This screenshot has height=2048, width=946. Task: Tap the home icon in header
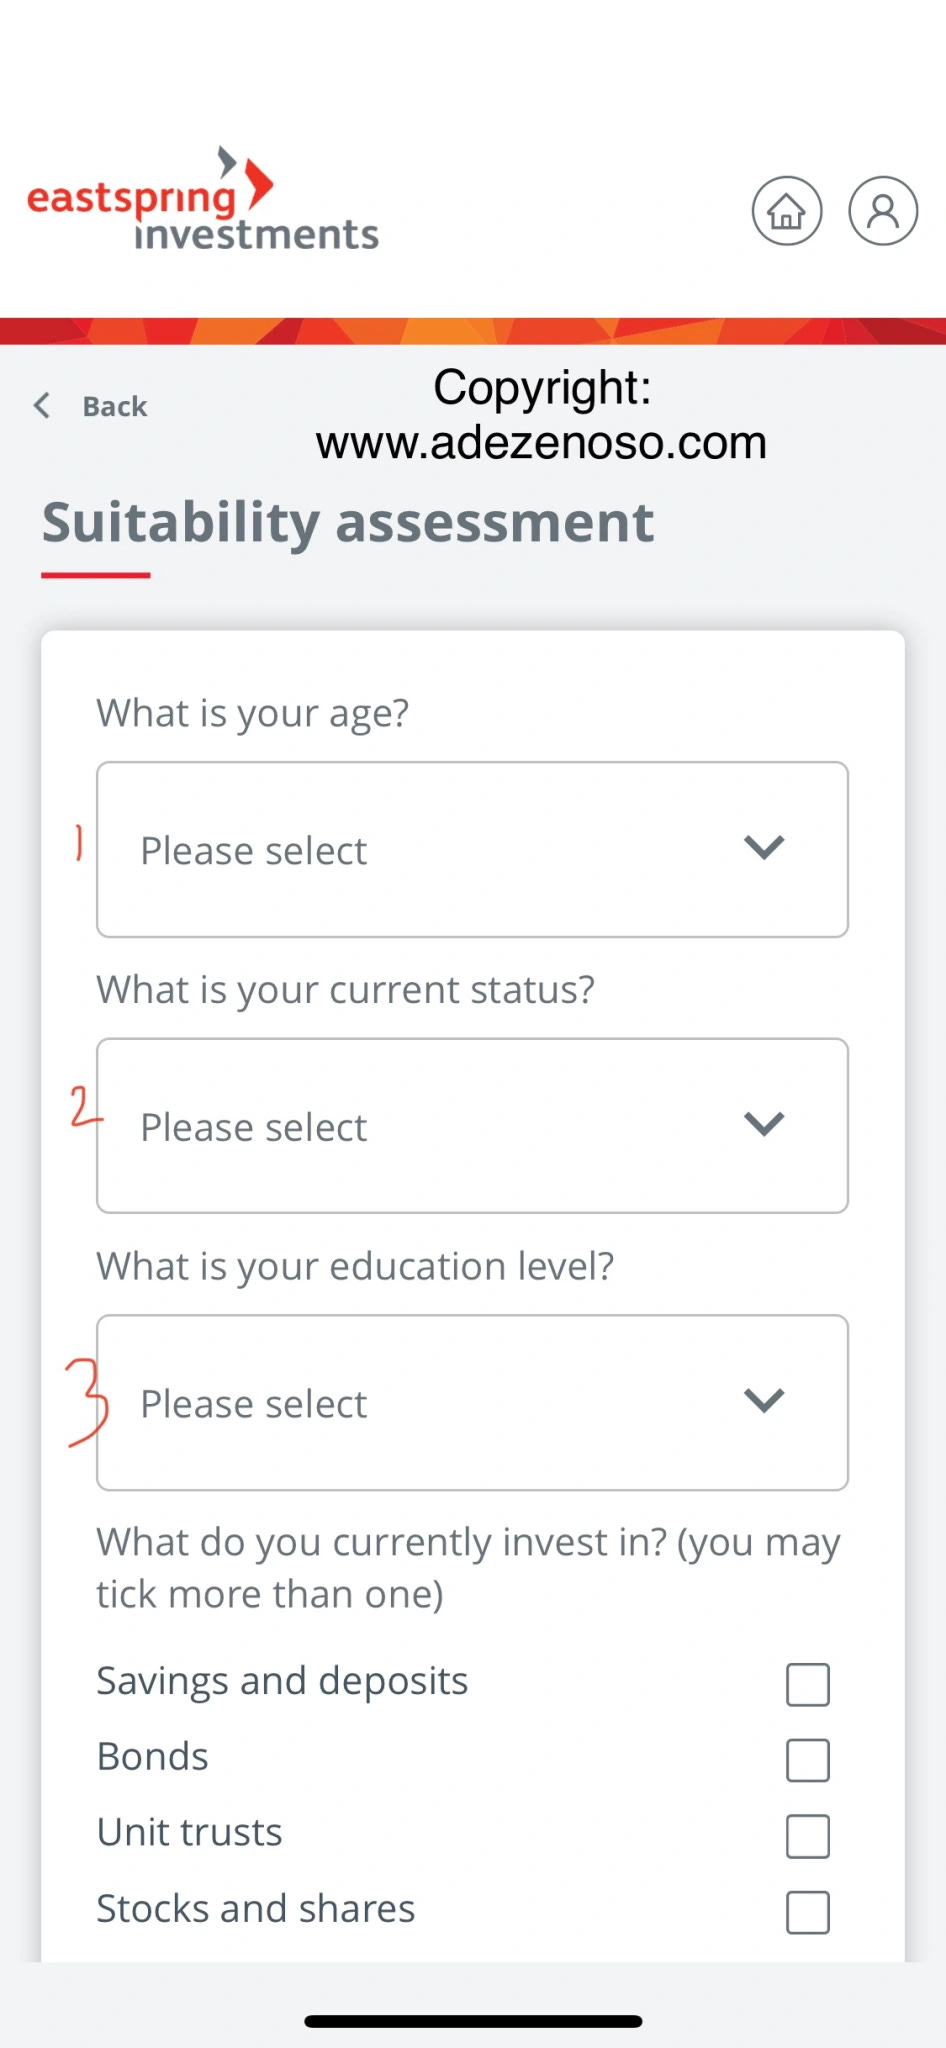[x=787, y=211]
